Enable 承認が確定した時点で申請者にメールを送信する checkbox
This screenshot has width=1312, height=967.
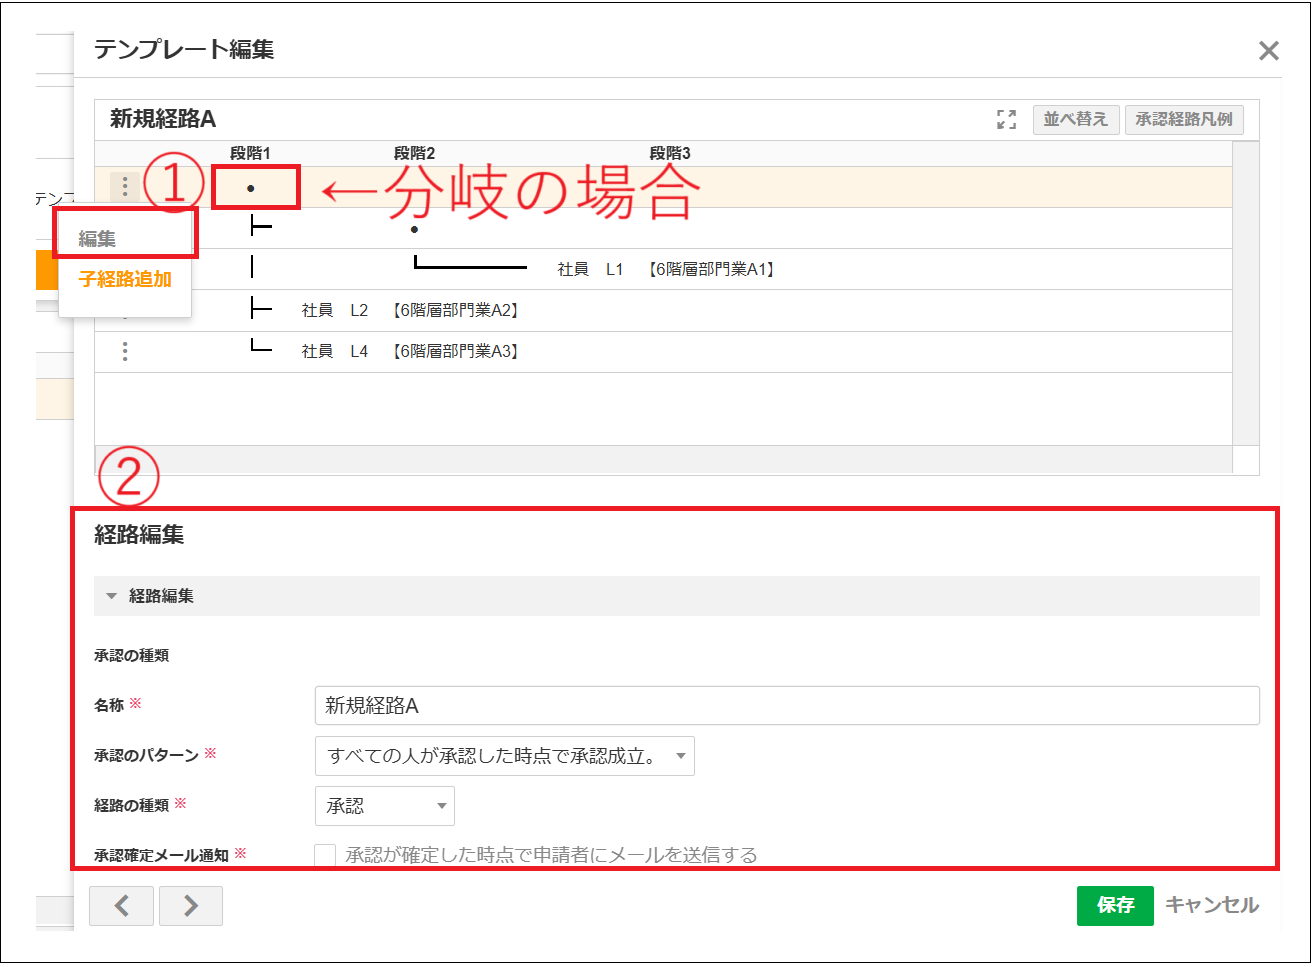324,853
